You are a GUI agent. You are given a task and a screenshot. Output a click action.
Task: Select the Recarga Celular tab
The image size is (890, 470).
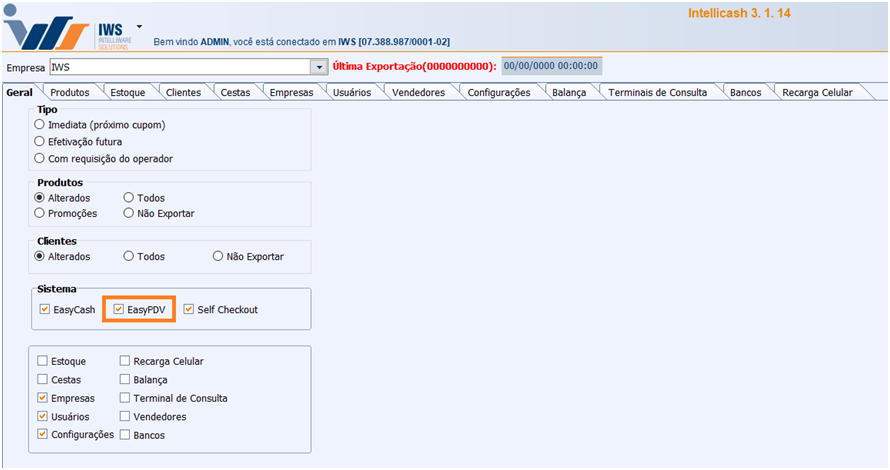[x=817, y=93]
